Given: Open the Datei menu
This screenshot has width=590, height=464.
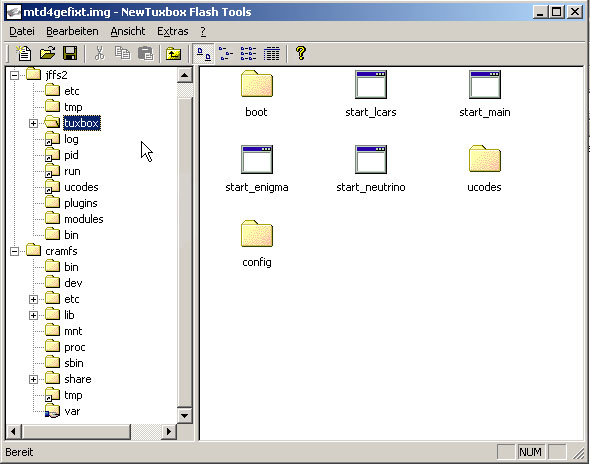Looking at the screenshot, I should [22, 31].
